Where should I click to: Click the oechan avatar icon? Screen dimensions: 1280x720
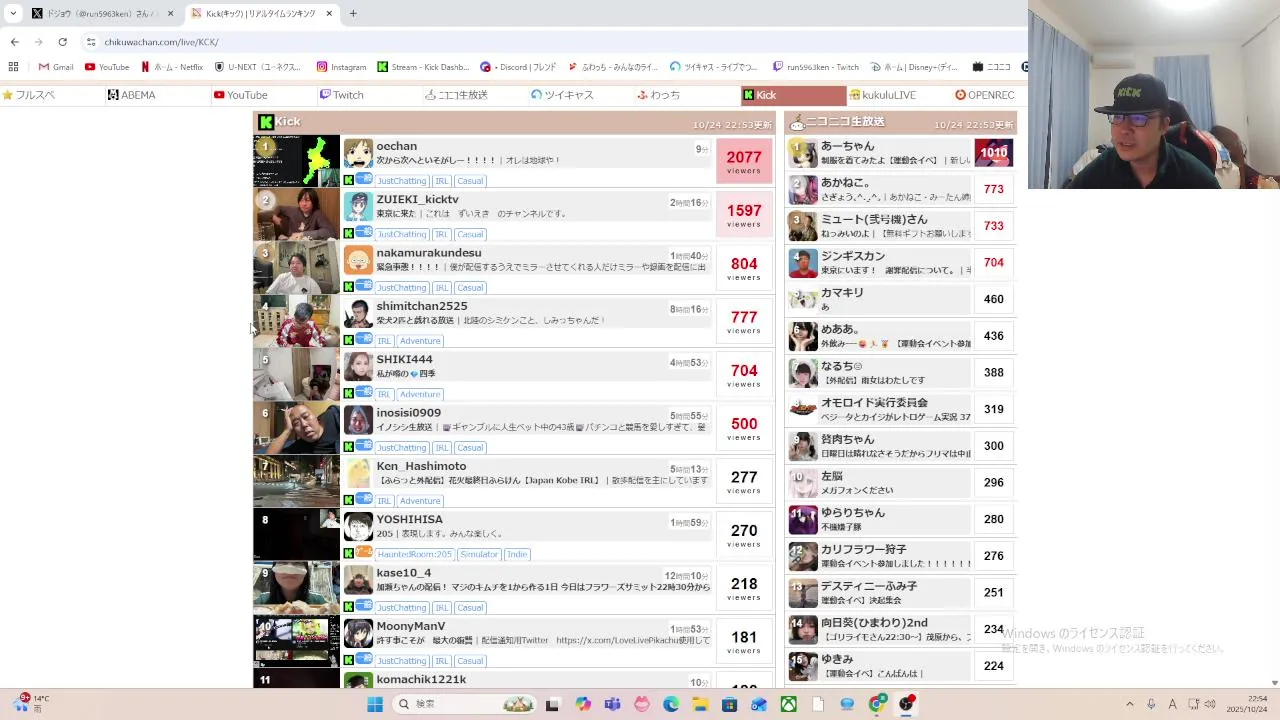click(x=358, y=153)
